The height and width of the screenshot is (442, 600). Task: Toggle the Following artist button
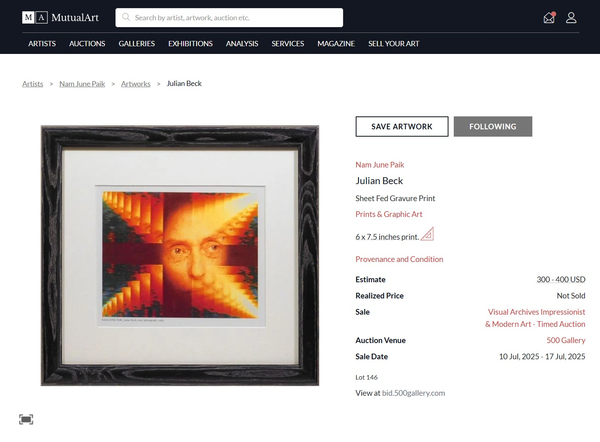click(493, 126)
